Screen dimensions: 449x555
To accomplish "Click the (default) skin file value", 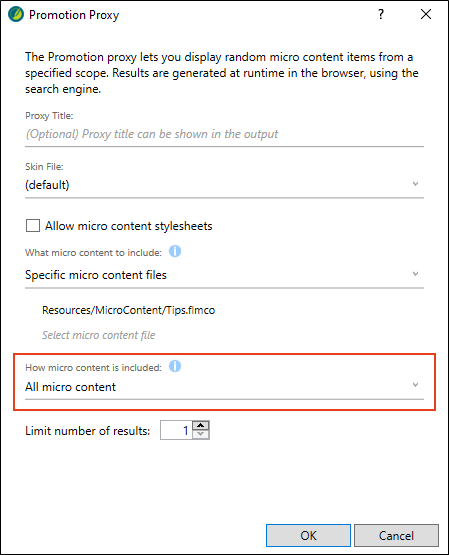I will (47, 185).
